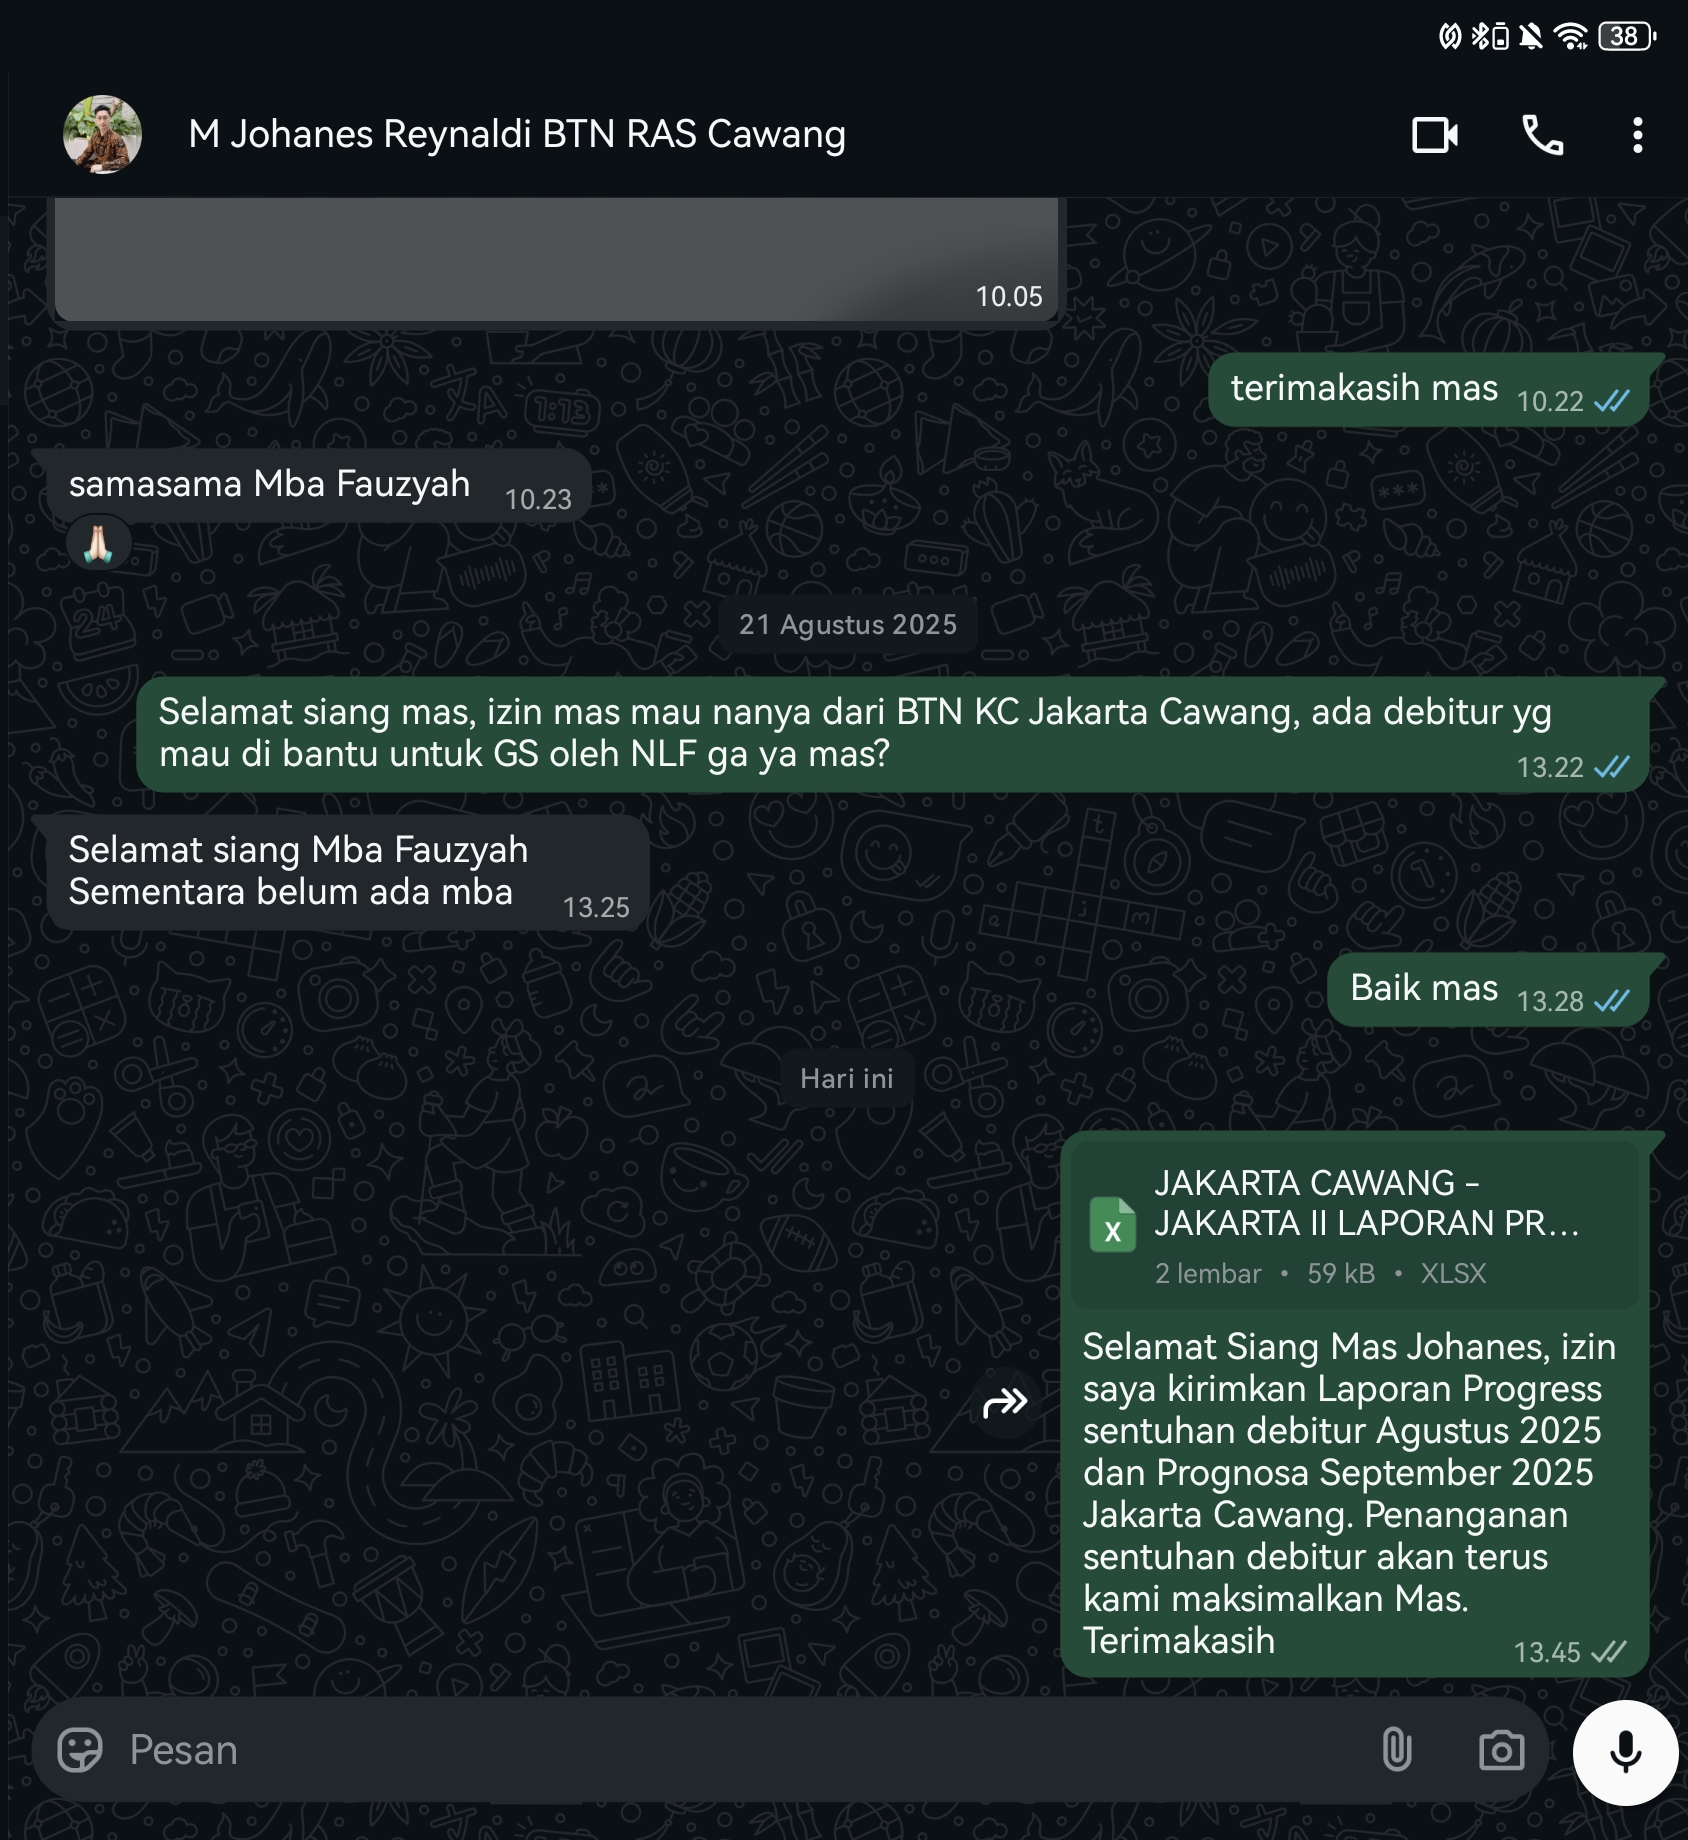The image size is (1688, 1840).
Task: Tap the praying hands reaction emoji
Action: (x=98, y=544)
